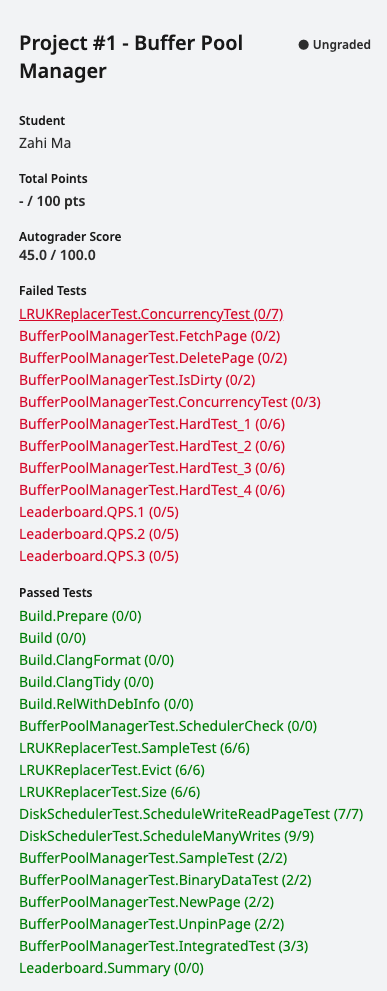Select the Leaderboard.QPS.1 failed test

[99, 512]
